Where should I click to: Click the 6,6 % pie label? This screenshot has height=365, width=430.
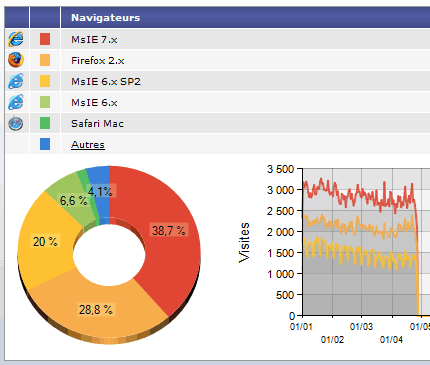[73, 201]
